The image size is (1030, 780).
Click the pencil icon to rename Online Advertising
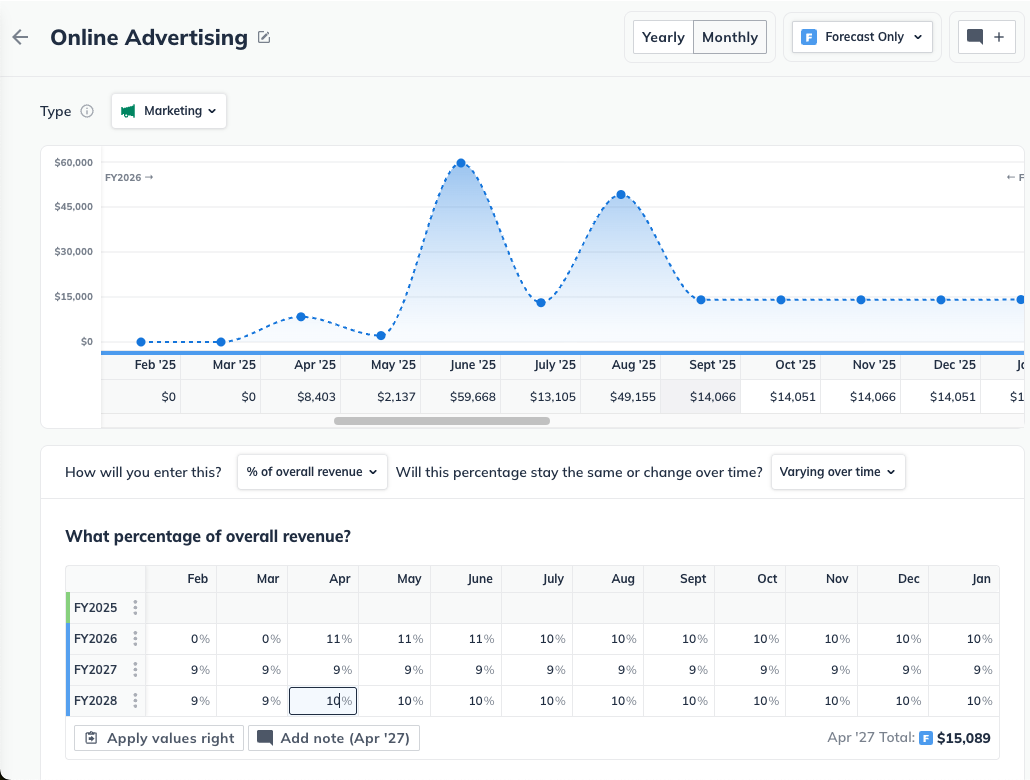click(x=263, y=36)
